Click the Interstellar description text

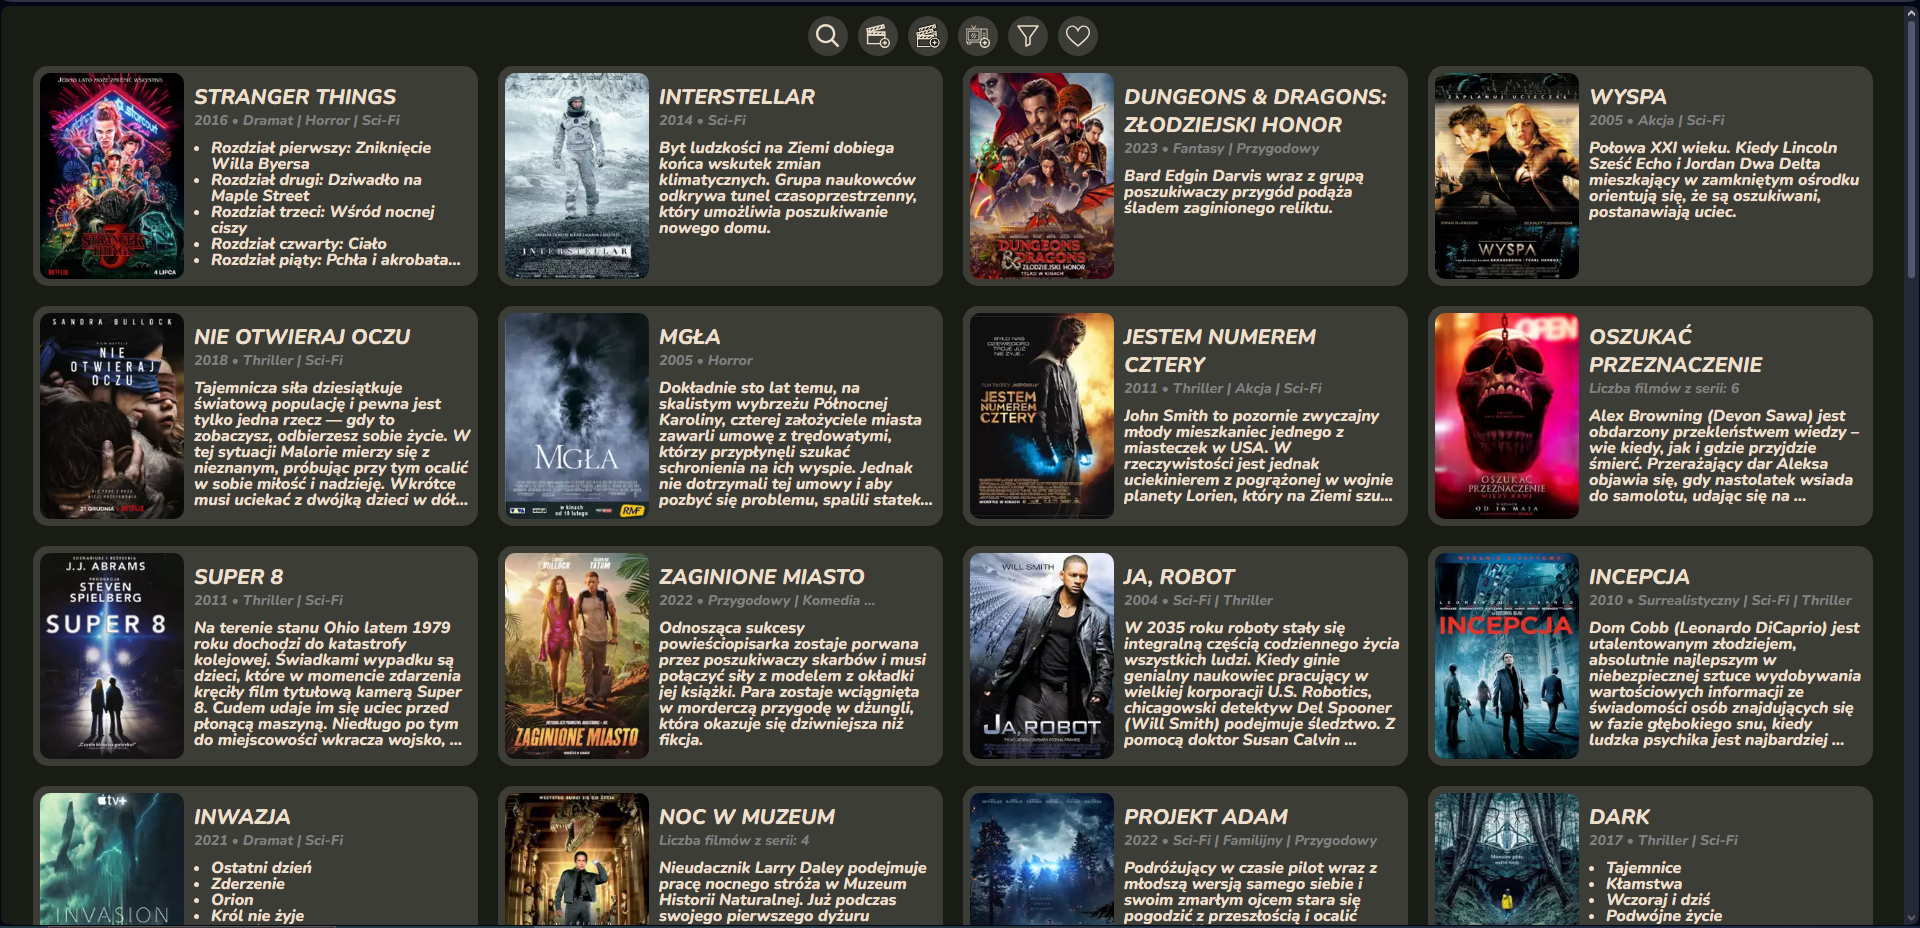(788, 188)
